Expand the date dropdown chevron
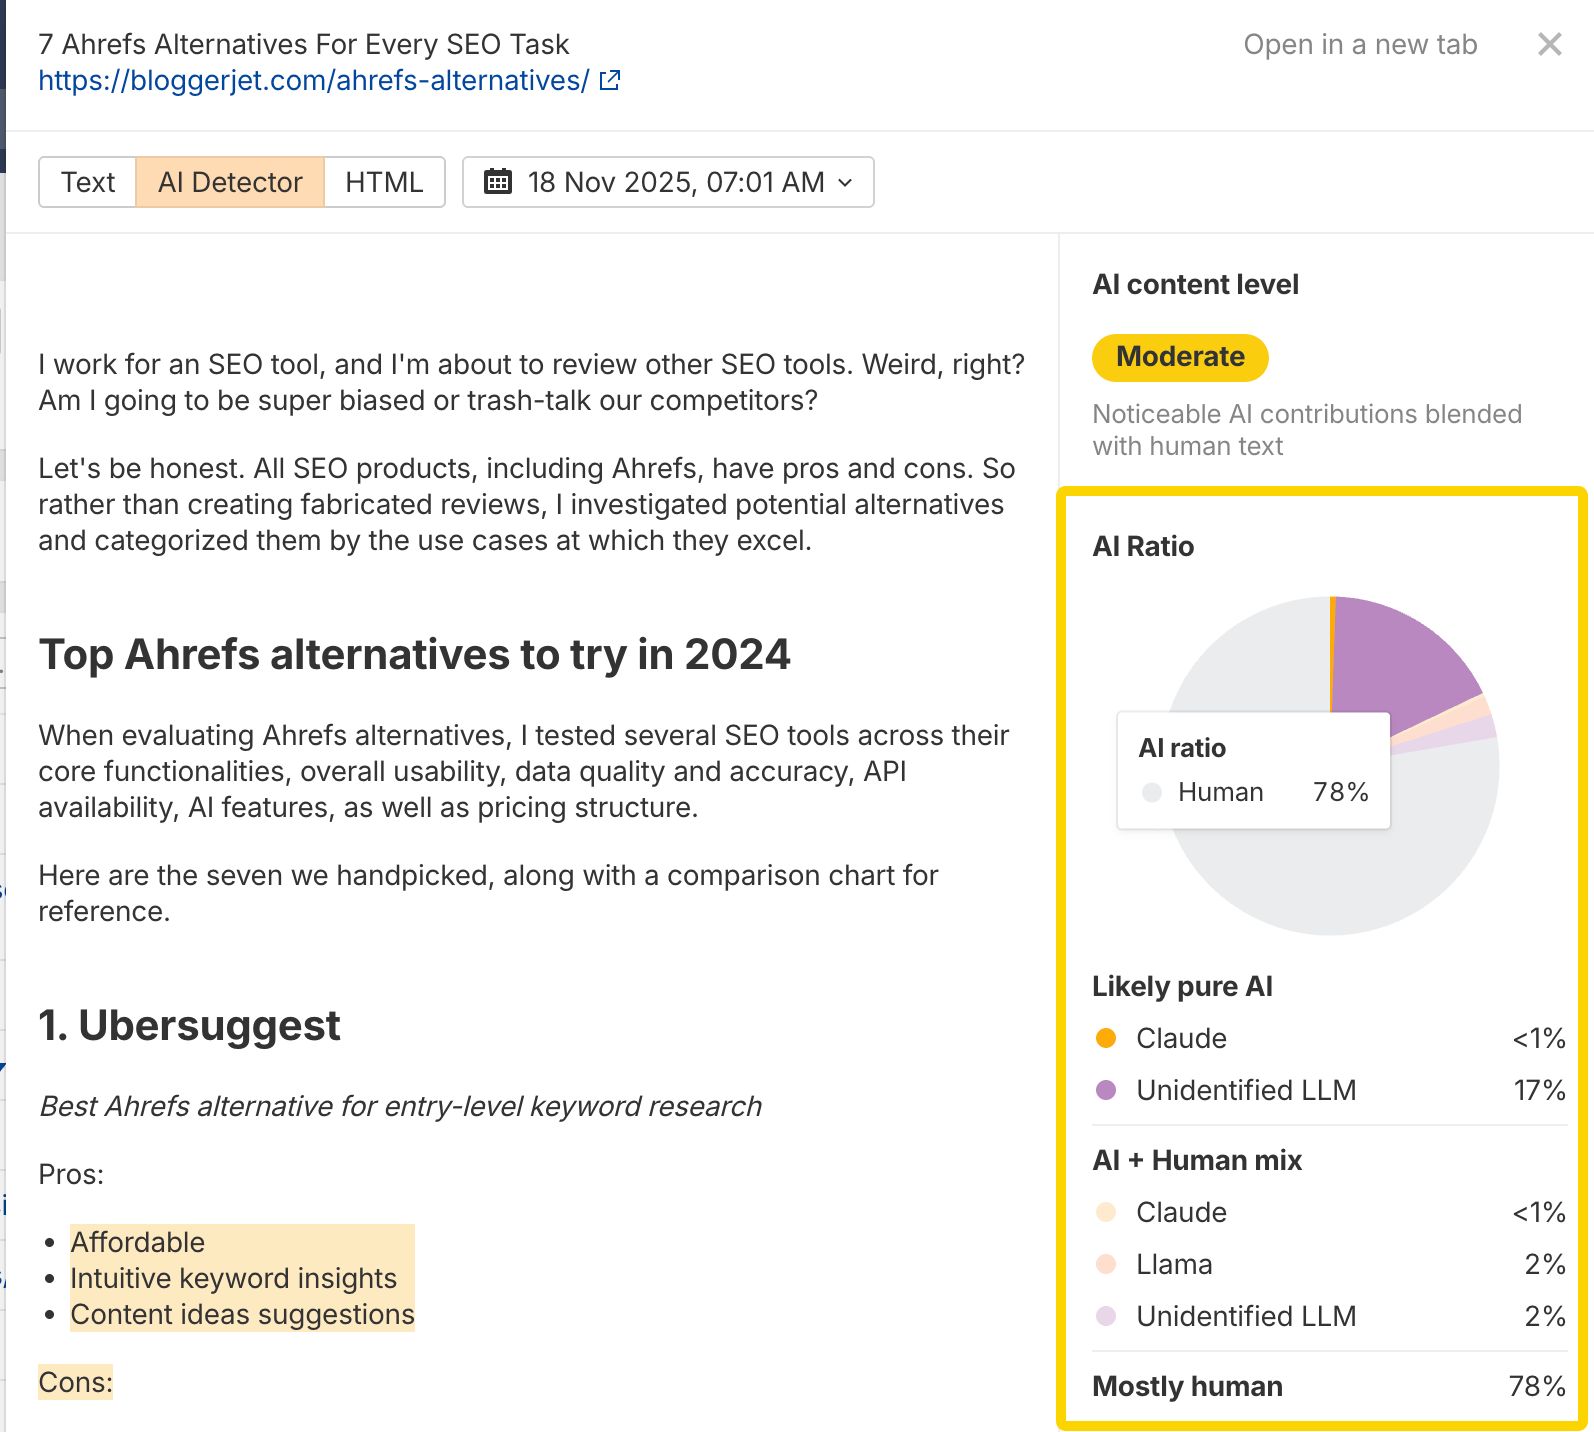 click(846, 183)
